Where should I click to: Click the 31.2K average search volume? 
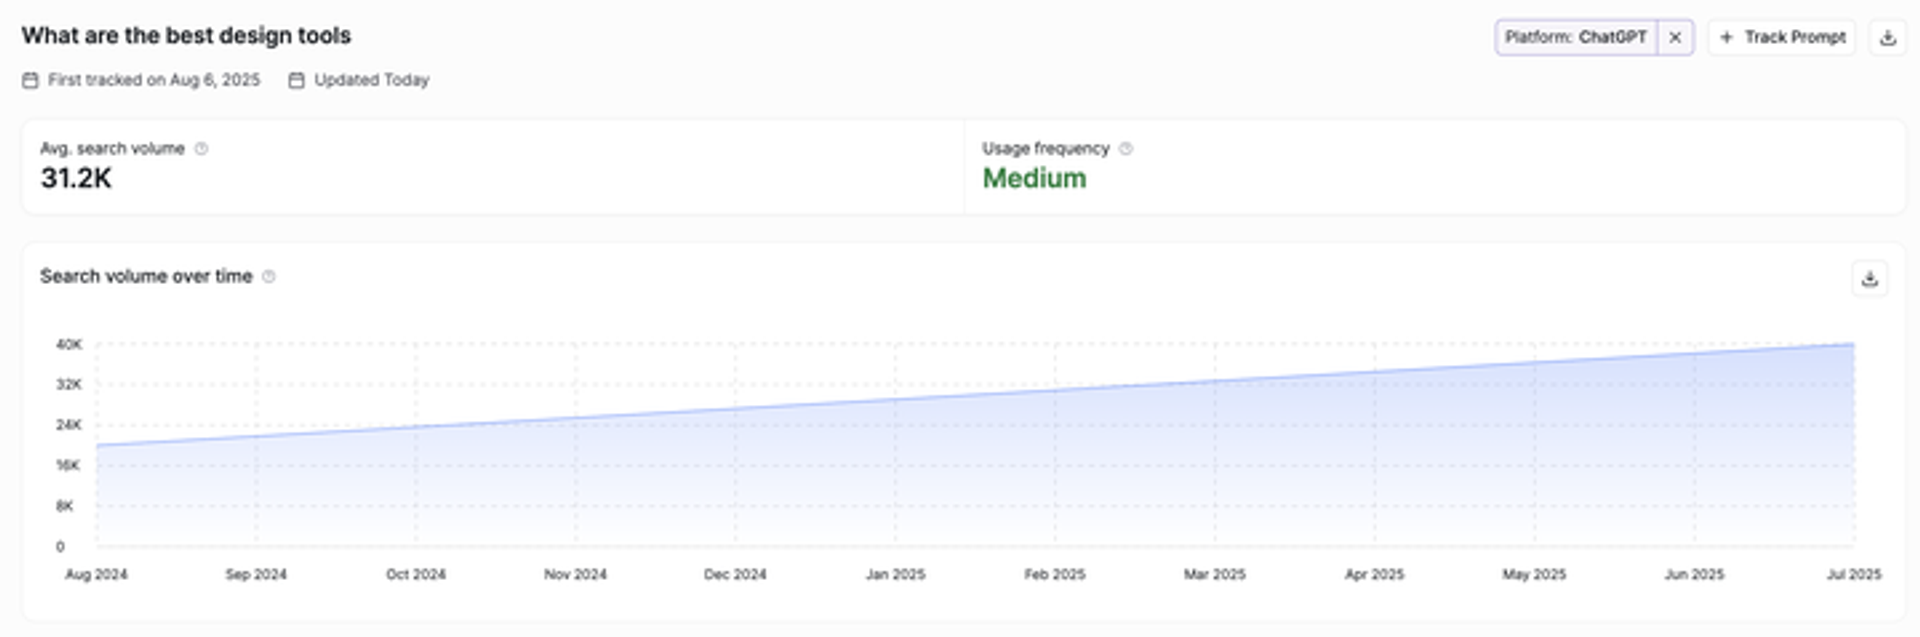click(76, 178)
